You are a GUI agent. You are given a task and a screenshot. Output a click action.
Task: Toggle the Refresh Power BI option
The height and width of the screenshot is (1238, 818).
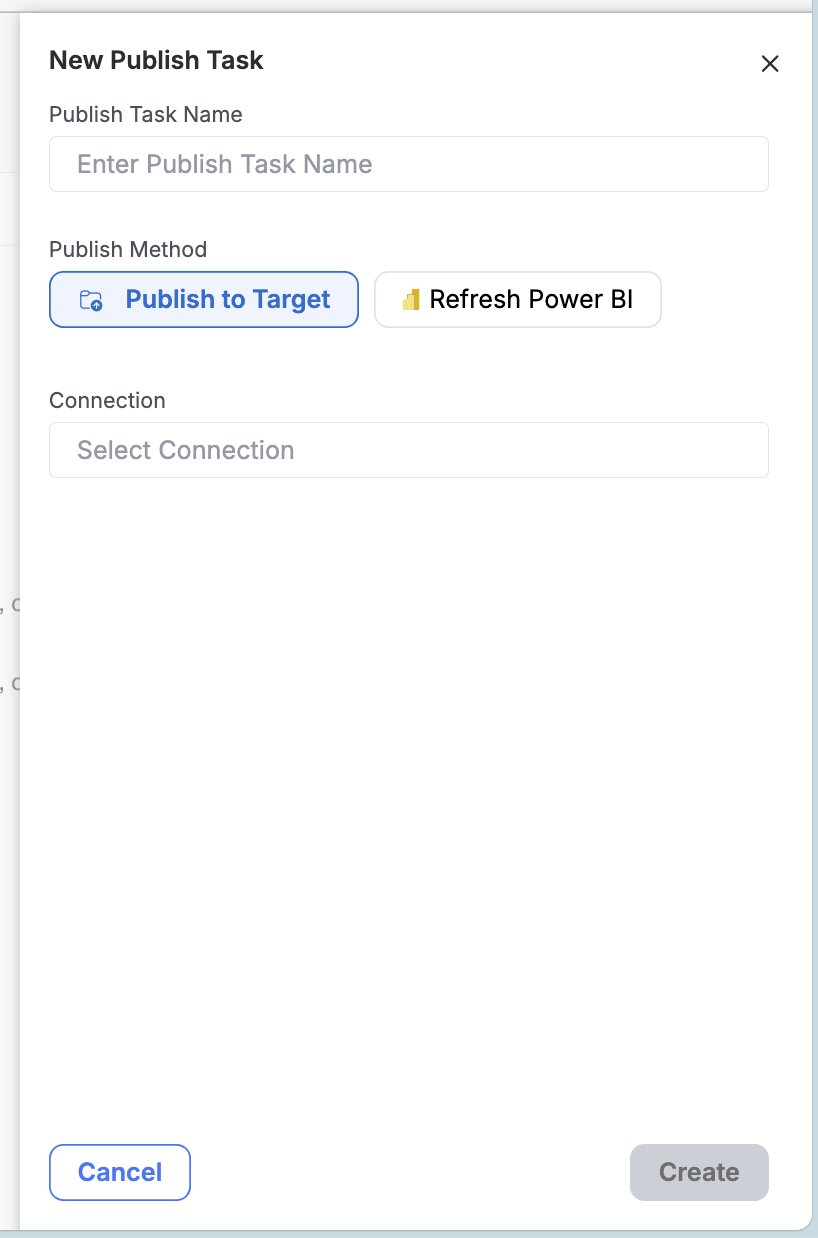tap(518, 299)
